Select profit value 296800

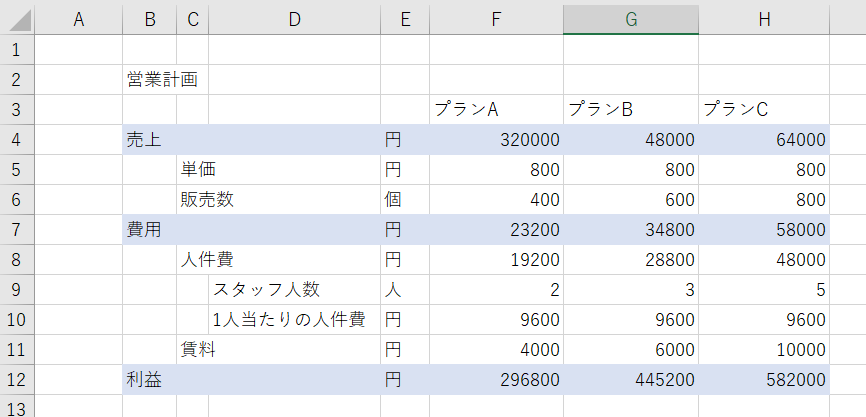coord(497,379)
